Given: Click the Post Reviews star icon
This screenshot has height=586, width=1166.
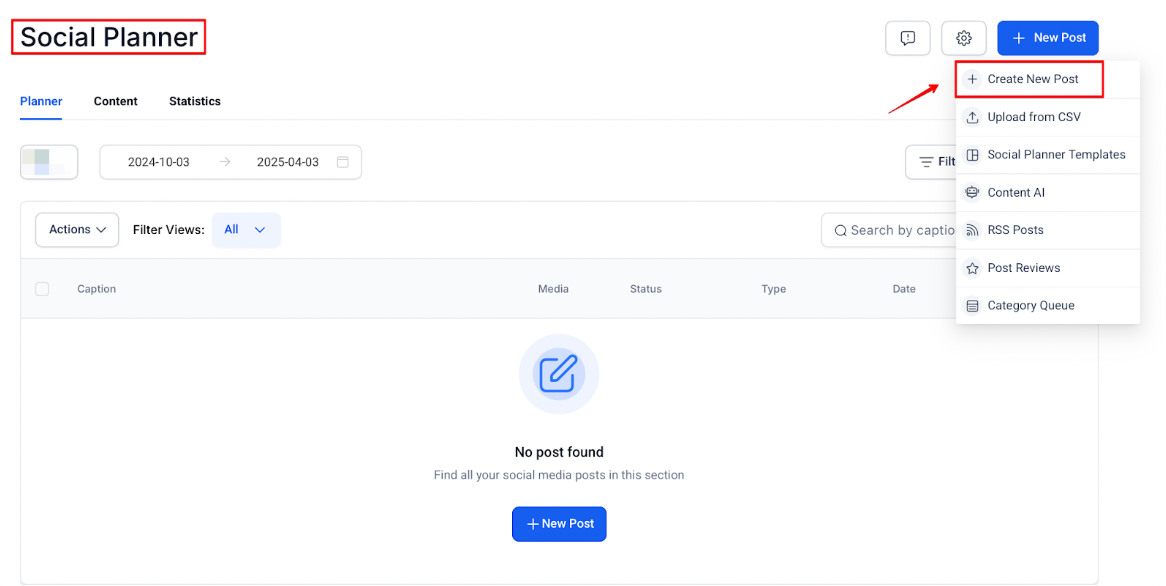Looking at the screenshot, I should 972,268.
